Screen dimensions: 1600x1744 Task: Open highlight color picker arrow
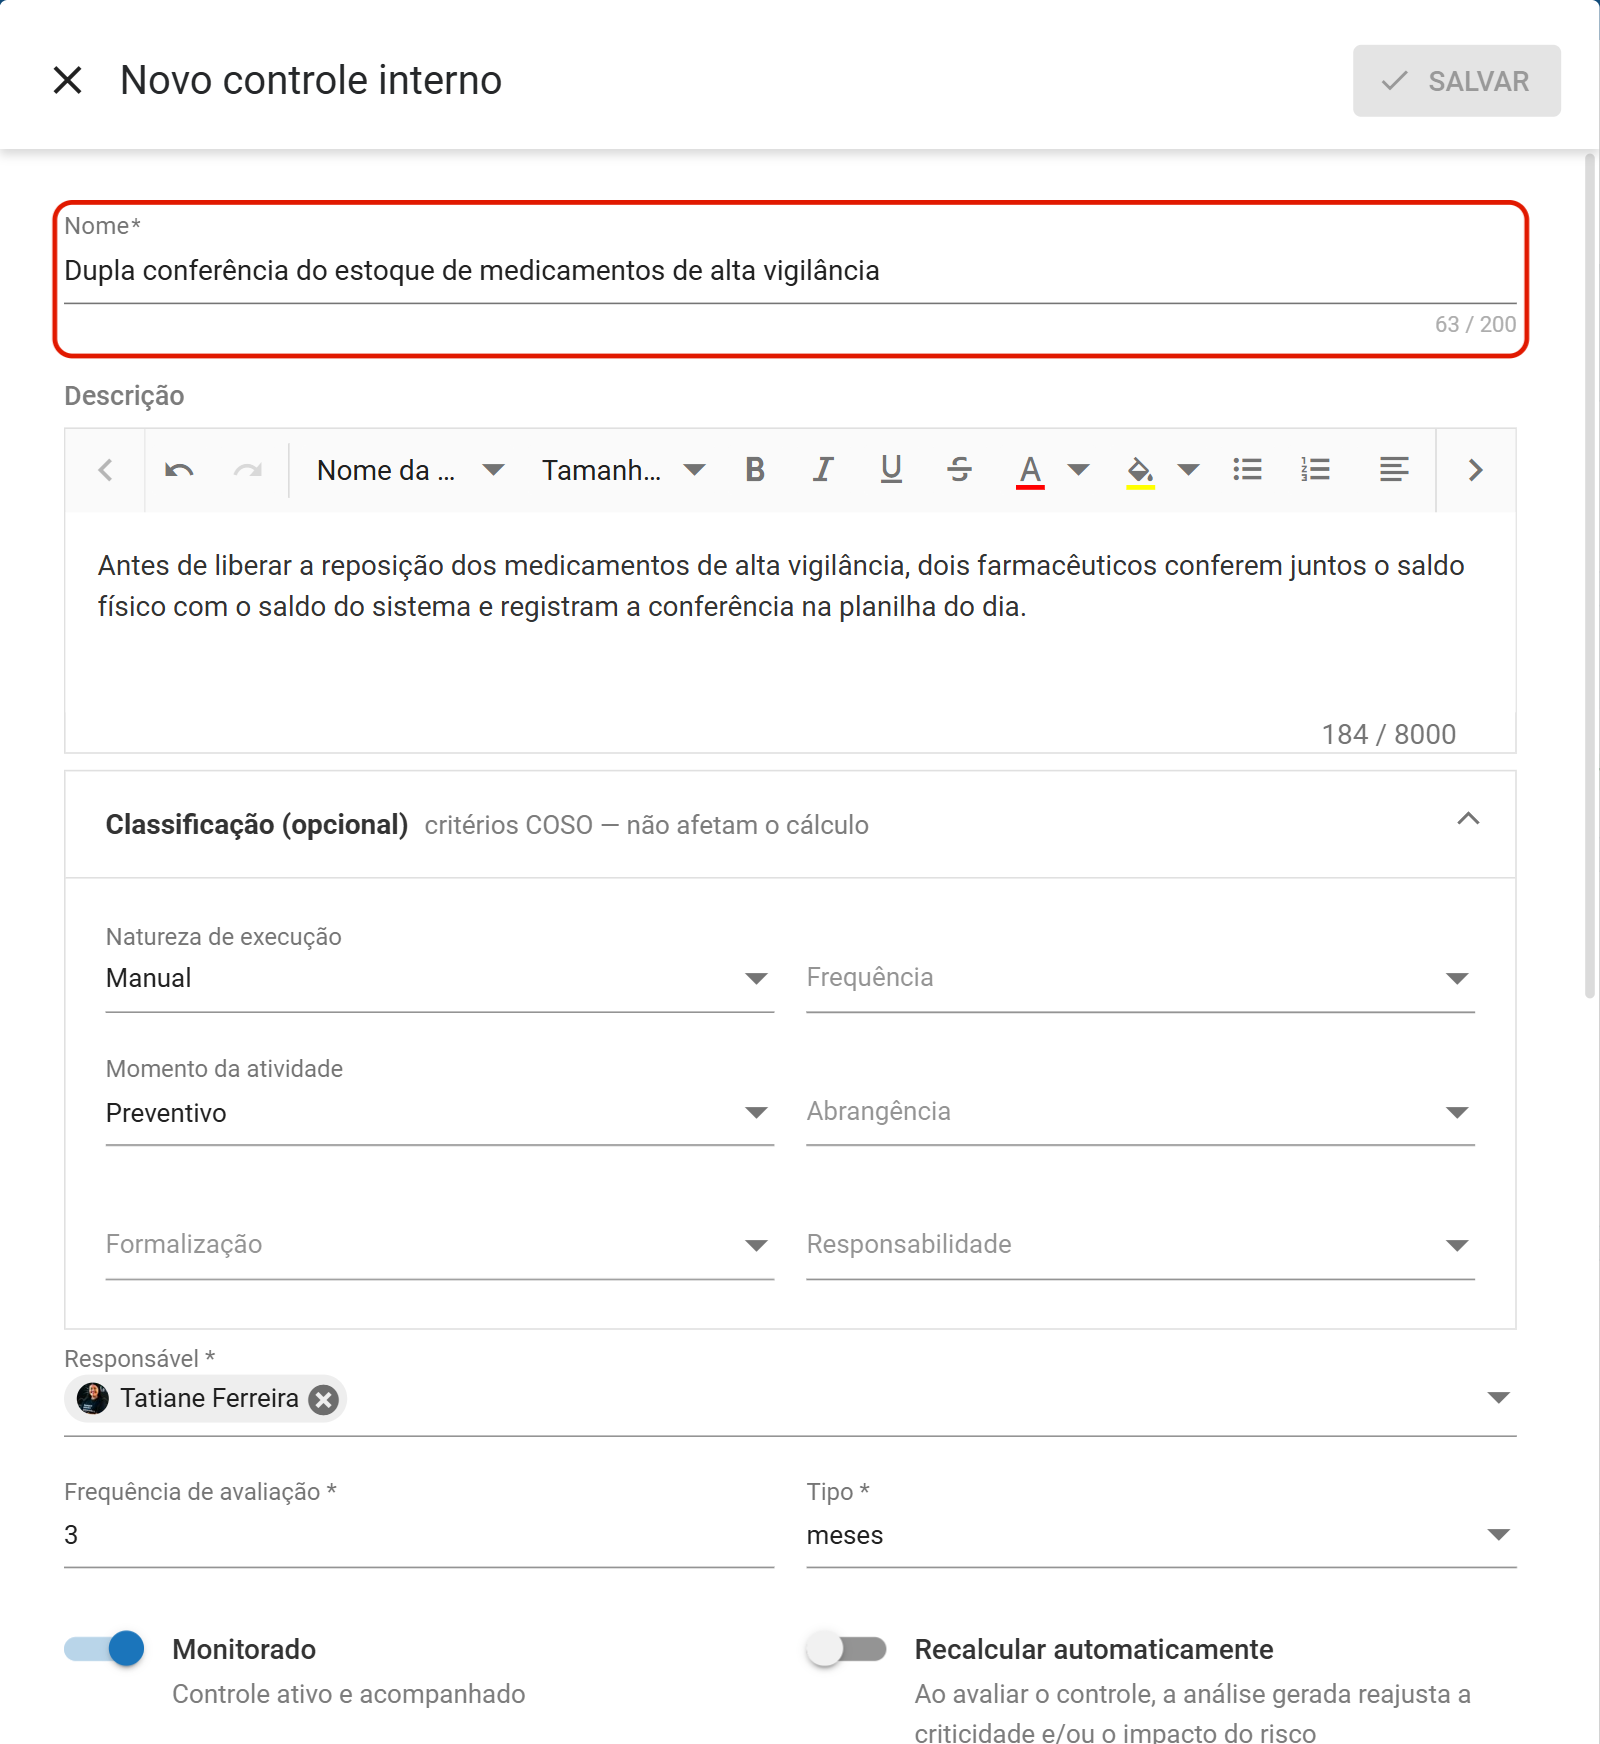tap(1188, 470)
